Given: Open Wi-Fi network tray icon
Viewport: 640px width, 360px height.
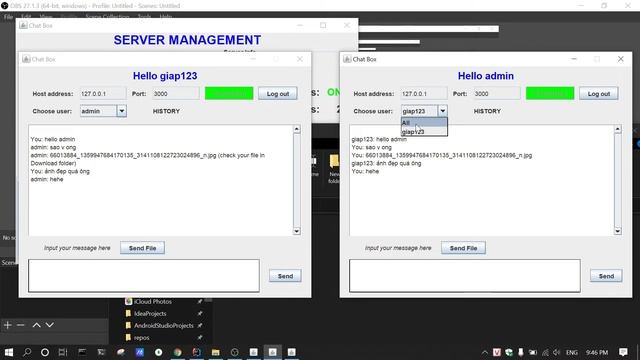Looking at the screenshot, I should coord(545,352).
